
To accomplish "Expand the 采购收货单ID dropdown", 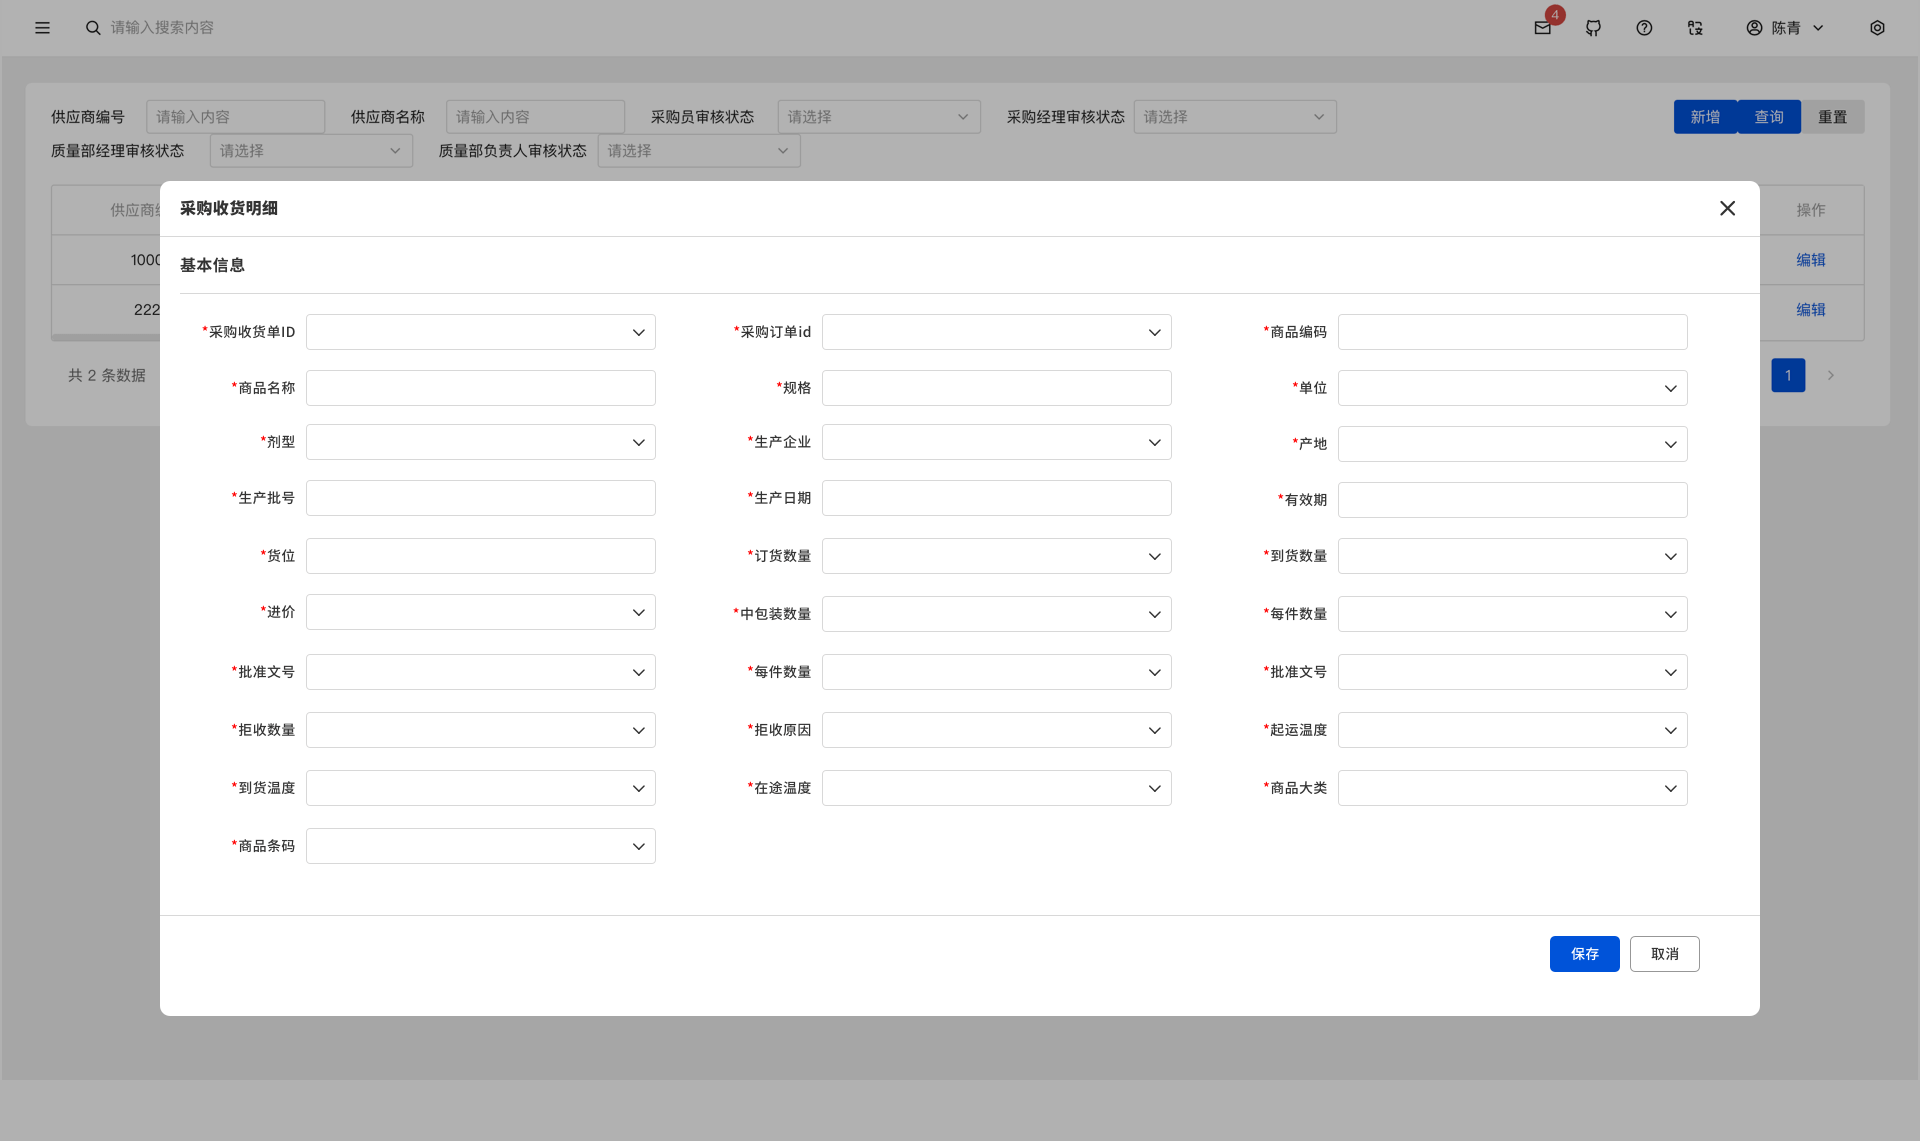I will click(480, 332).
